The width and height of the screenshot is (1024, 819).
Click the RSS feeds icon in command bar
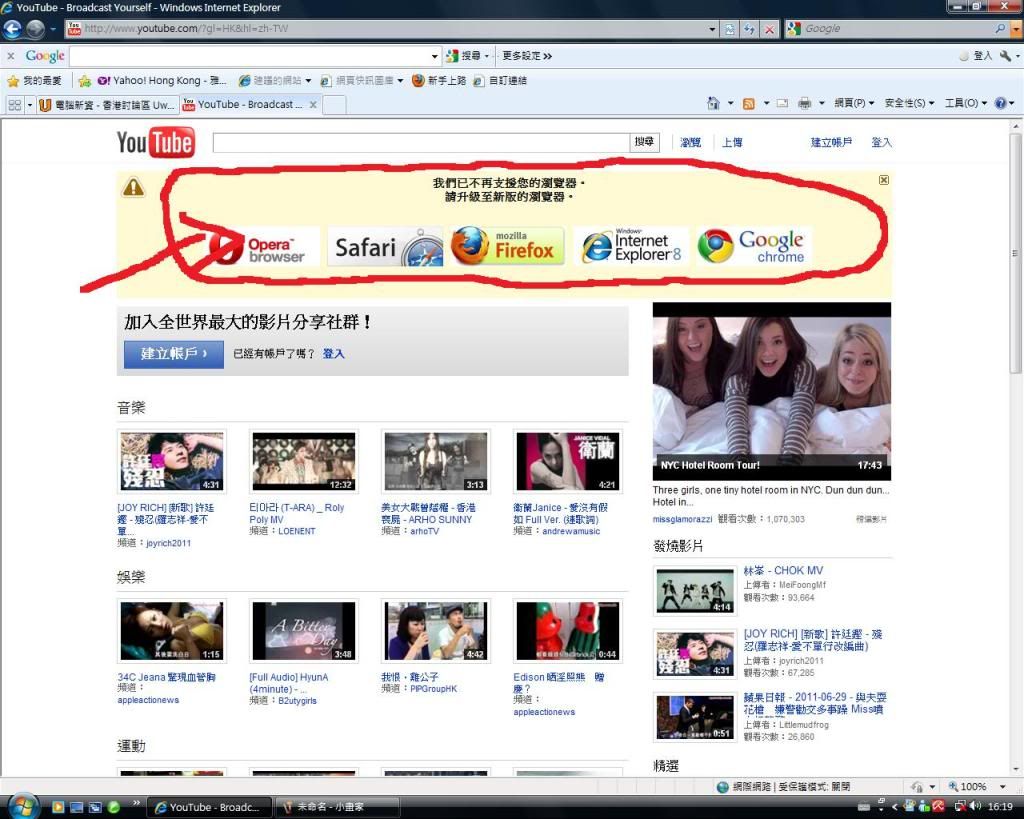tap(749, 103)
